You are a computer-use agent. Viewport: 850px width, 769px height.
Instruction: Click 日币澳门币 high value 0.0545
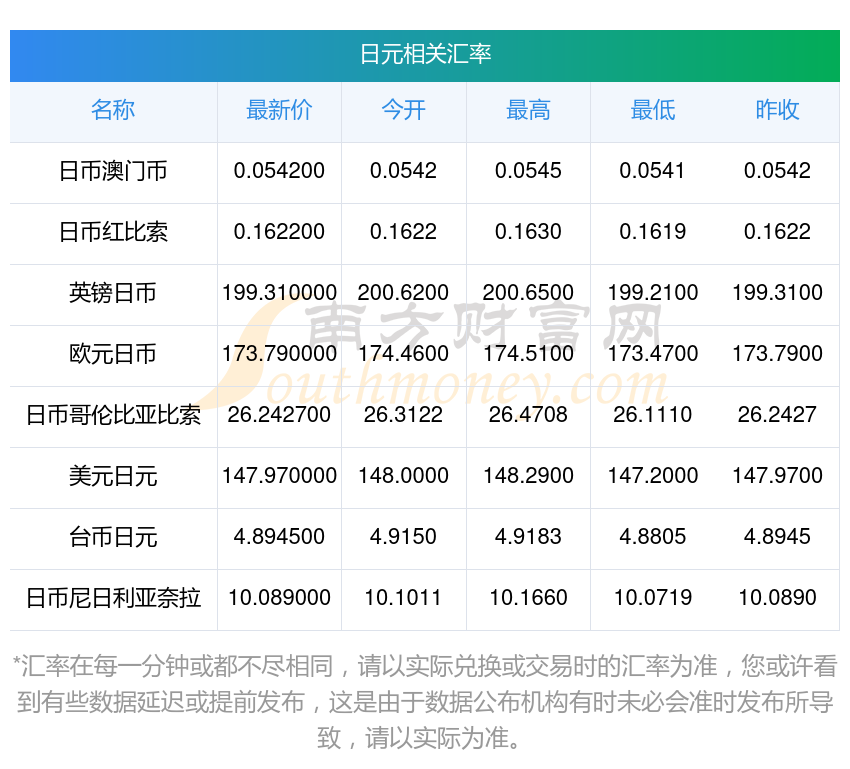(528, 171)
